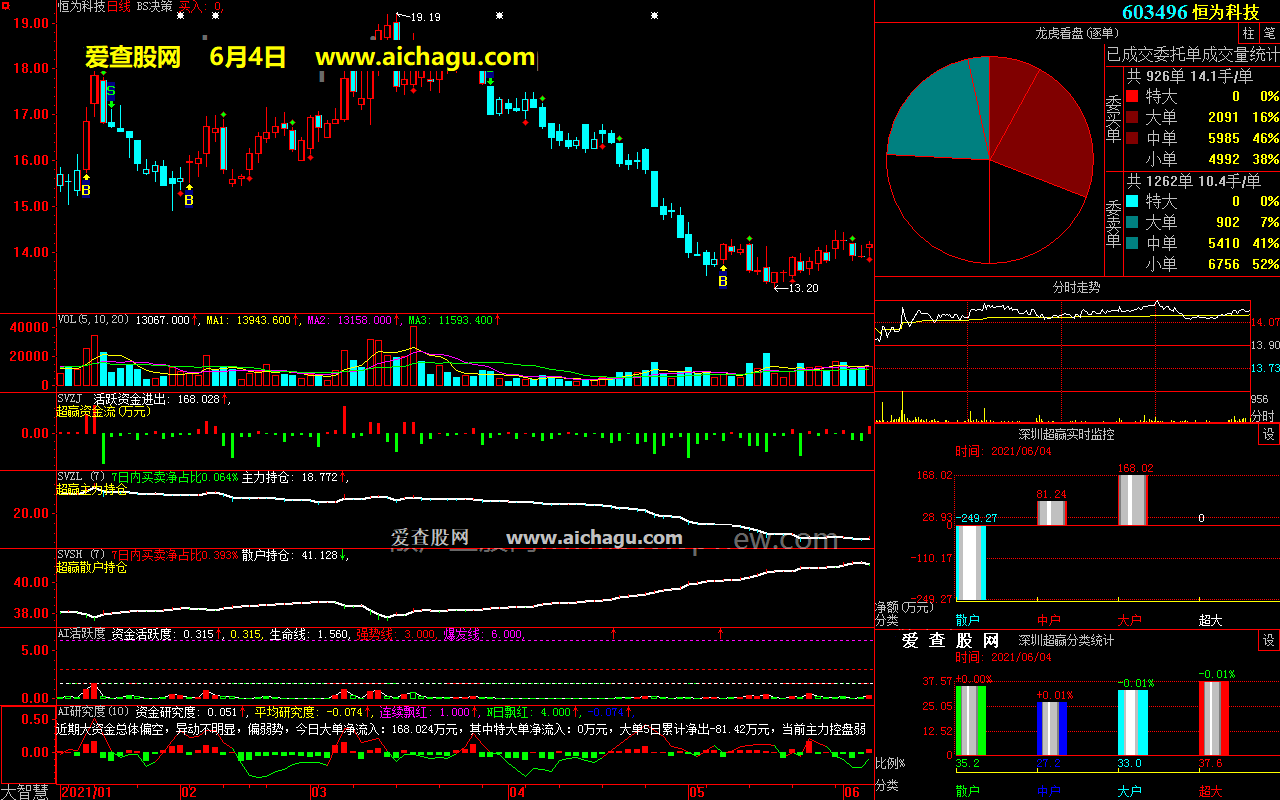Viewport: 1280px width, 800px height.
Task: Click the SVZJ indicator name
Action: [70, 399]
